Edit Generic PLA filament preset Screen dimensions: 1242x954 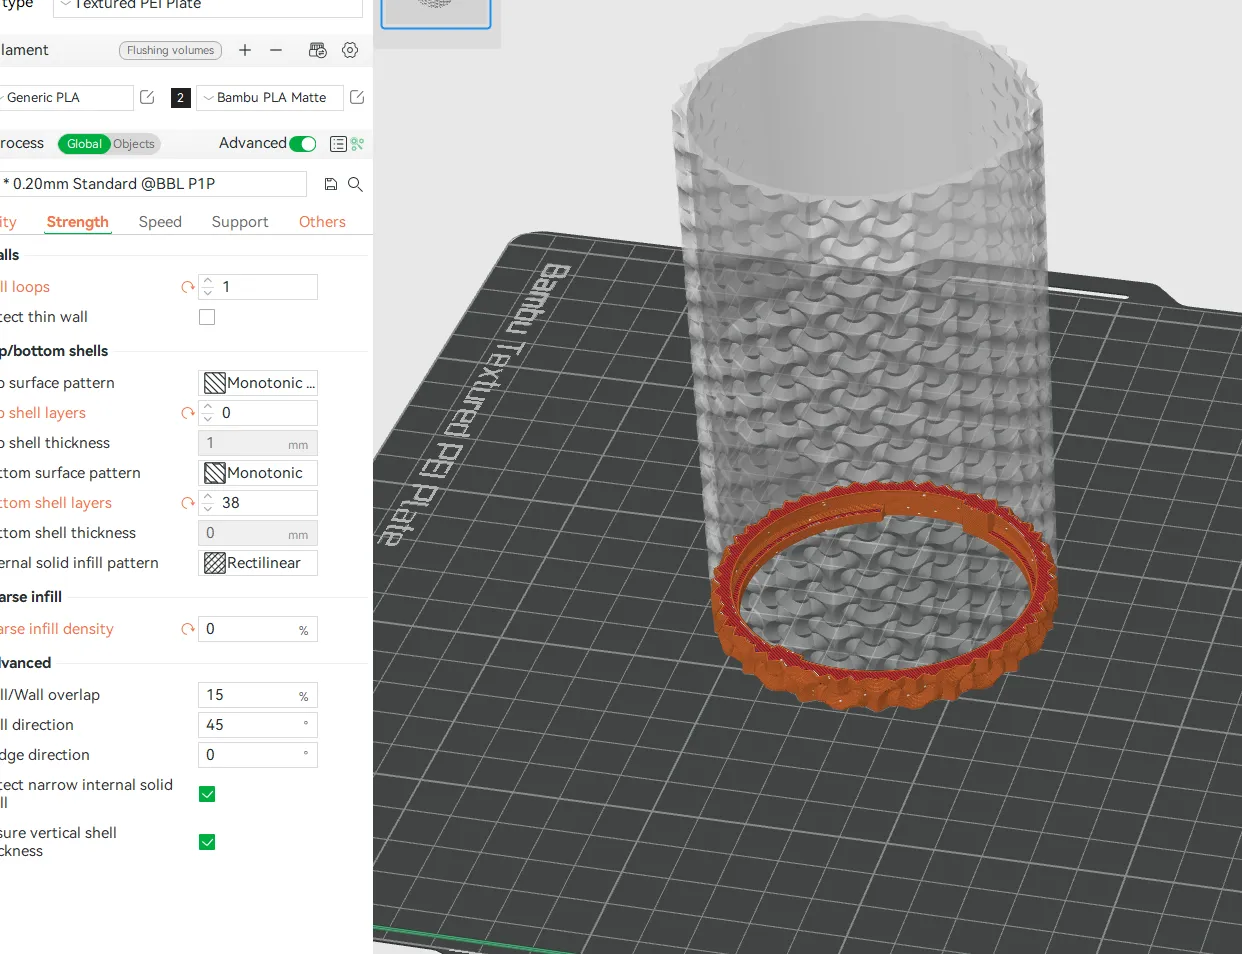tap(147, 97)
